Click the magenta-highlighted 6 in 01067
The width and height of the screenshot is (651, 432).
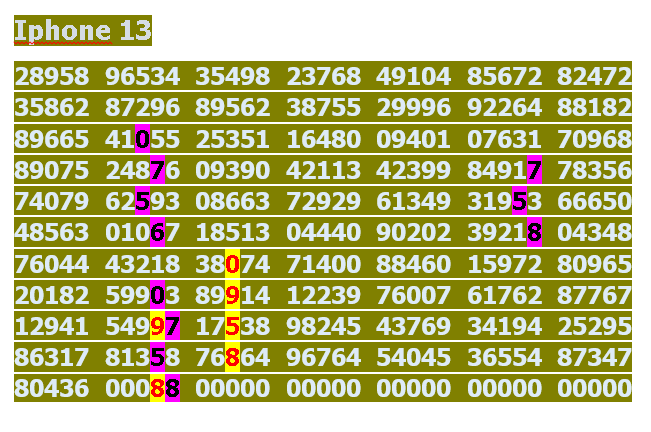(158, 233)
